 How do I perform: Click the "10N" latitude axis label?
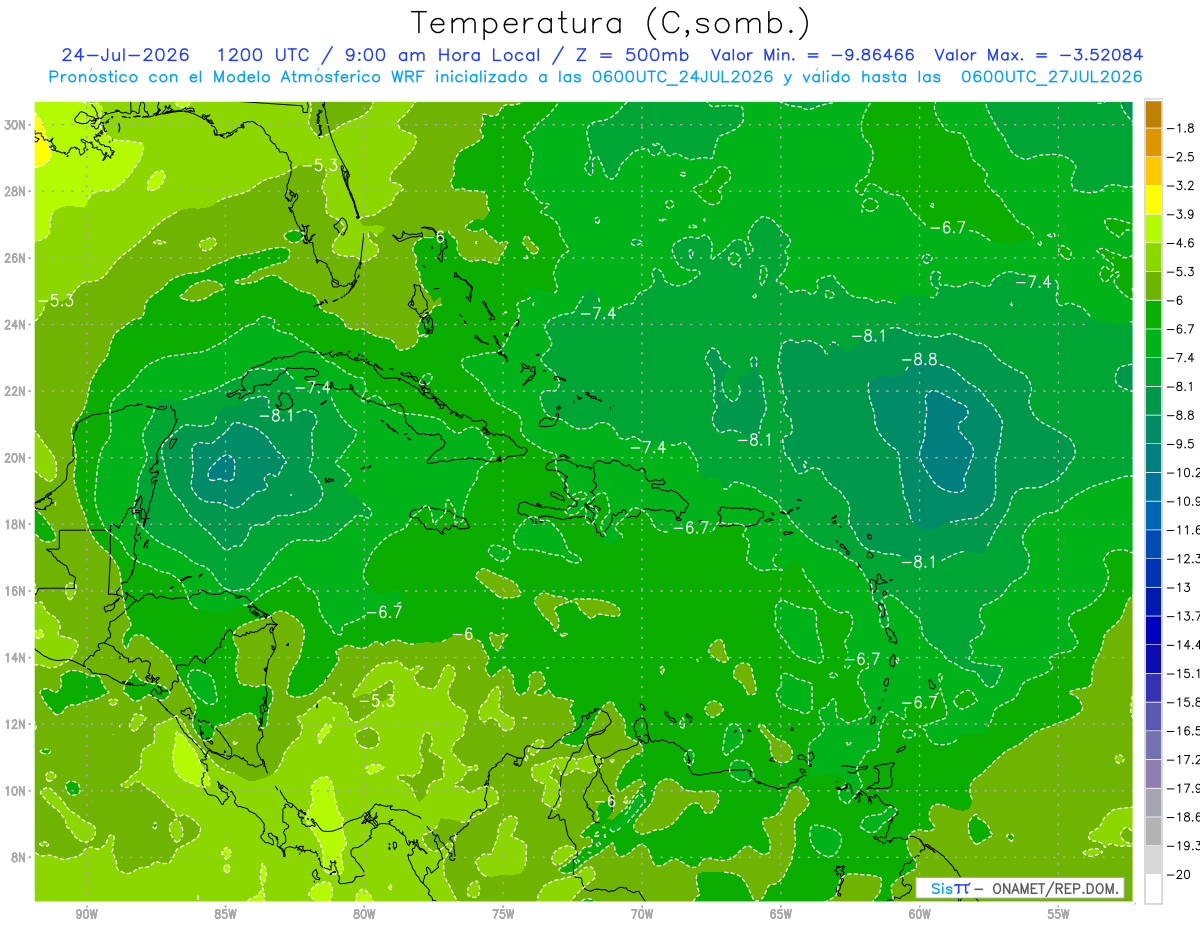click(x=15, y=791)
